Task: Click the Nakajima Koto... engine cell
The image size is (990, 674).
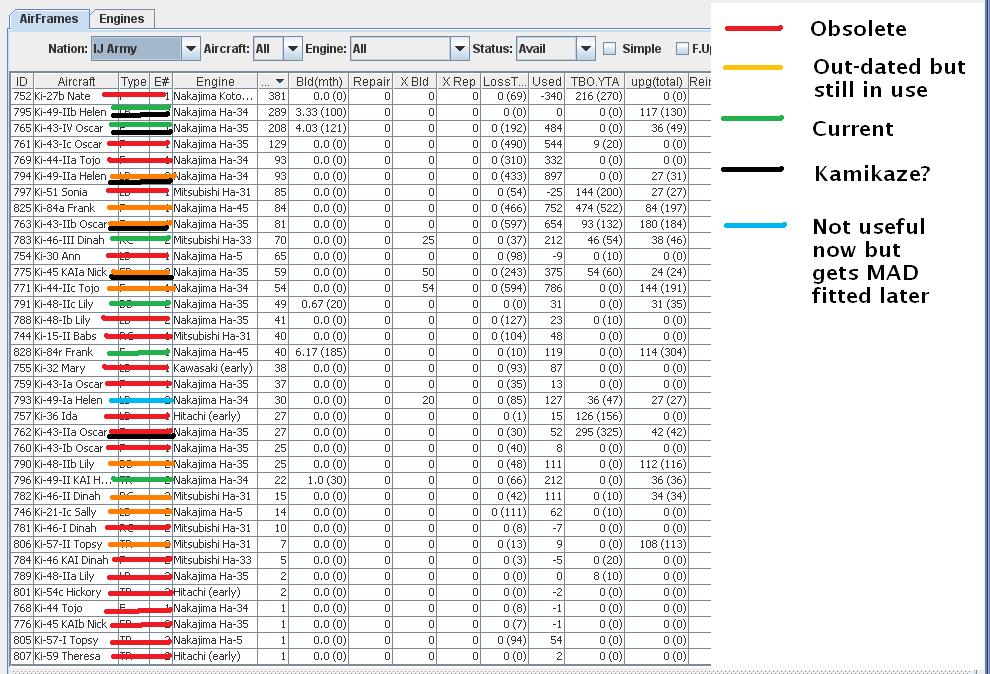Action: [x=215, y=96]
